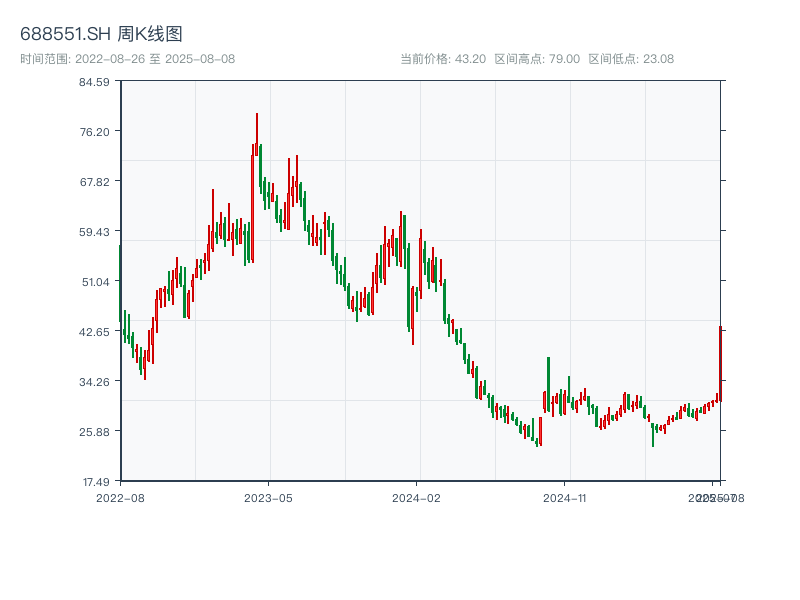The image size is (800, 600).
Task: Click the period low 区间低点: 23.08
Action: (631, 59)
